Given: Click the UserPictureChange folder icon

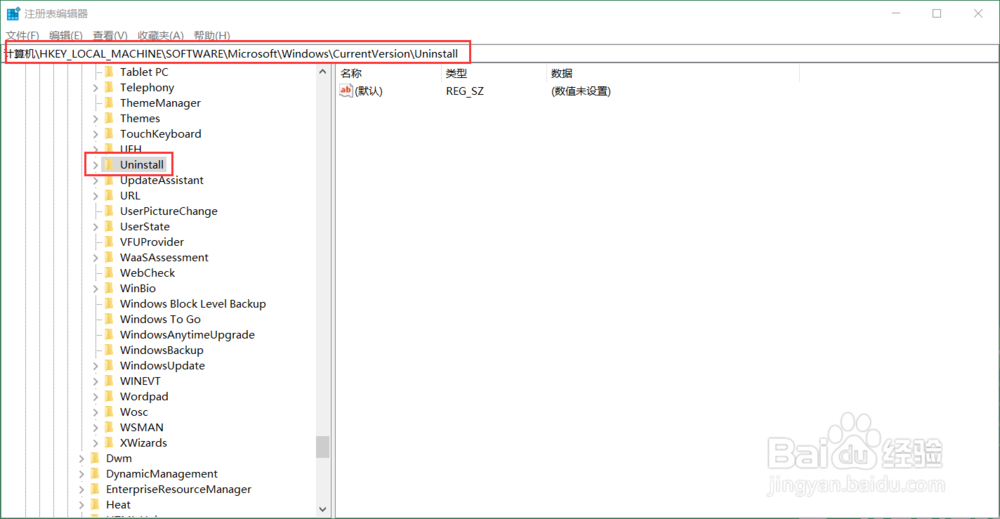Looking at the screenshot, I should click(x=109, y=211).
